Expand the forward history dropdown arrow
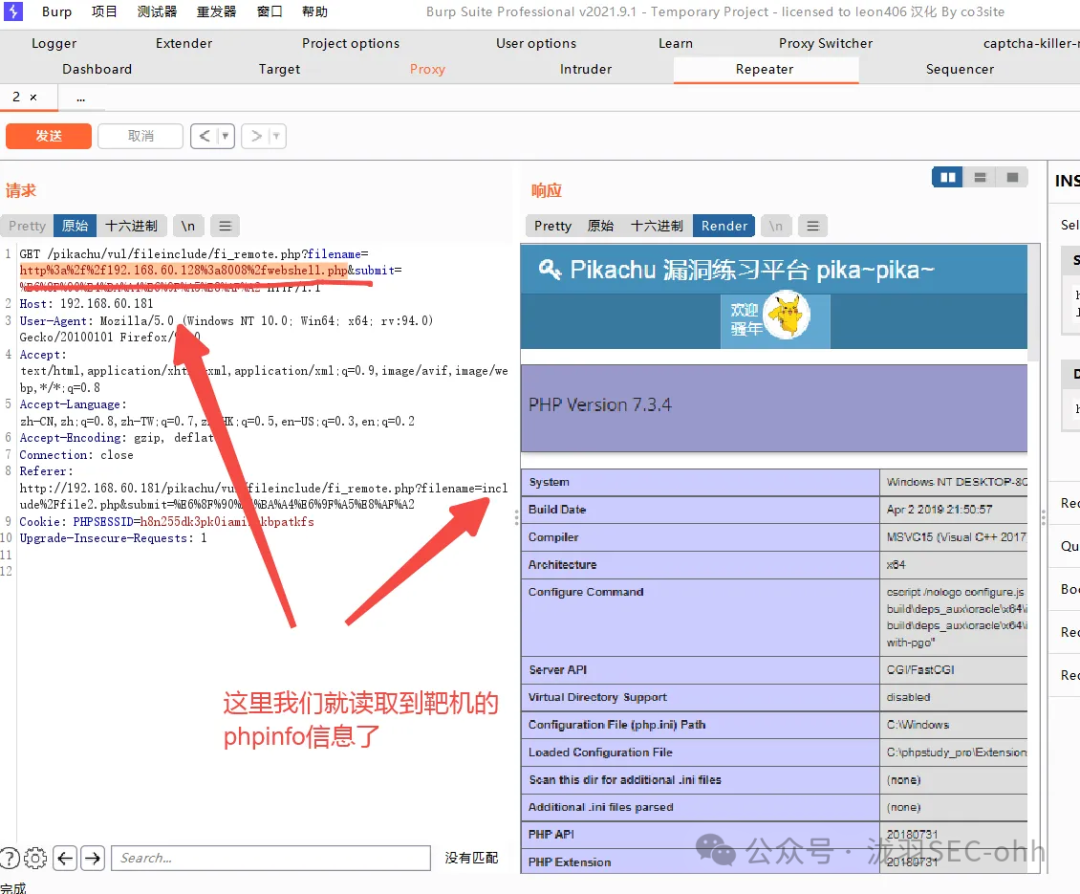The width and height of the screenshot is (1080, 894). click(x=276, y=136)
